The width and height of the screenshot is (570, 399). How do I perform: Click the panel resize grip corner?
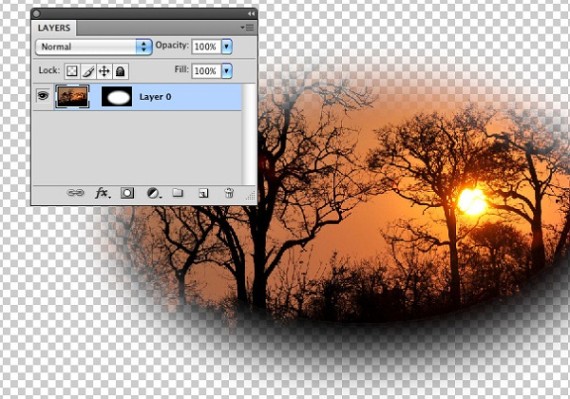tap(250, 197)
